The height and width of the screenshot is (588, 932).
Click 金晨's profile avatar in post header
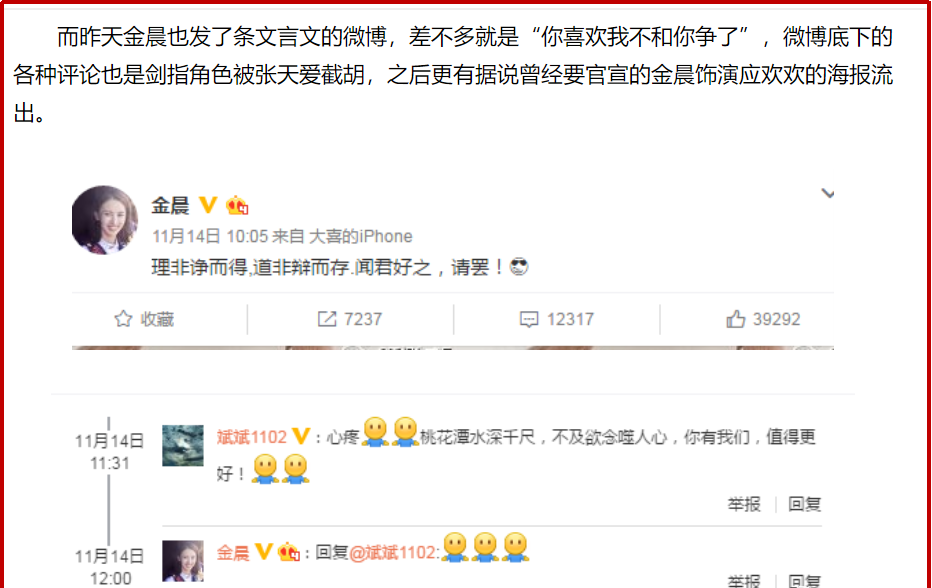(105, 220)
